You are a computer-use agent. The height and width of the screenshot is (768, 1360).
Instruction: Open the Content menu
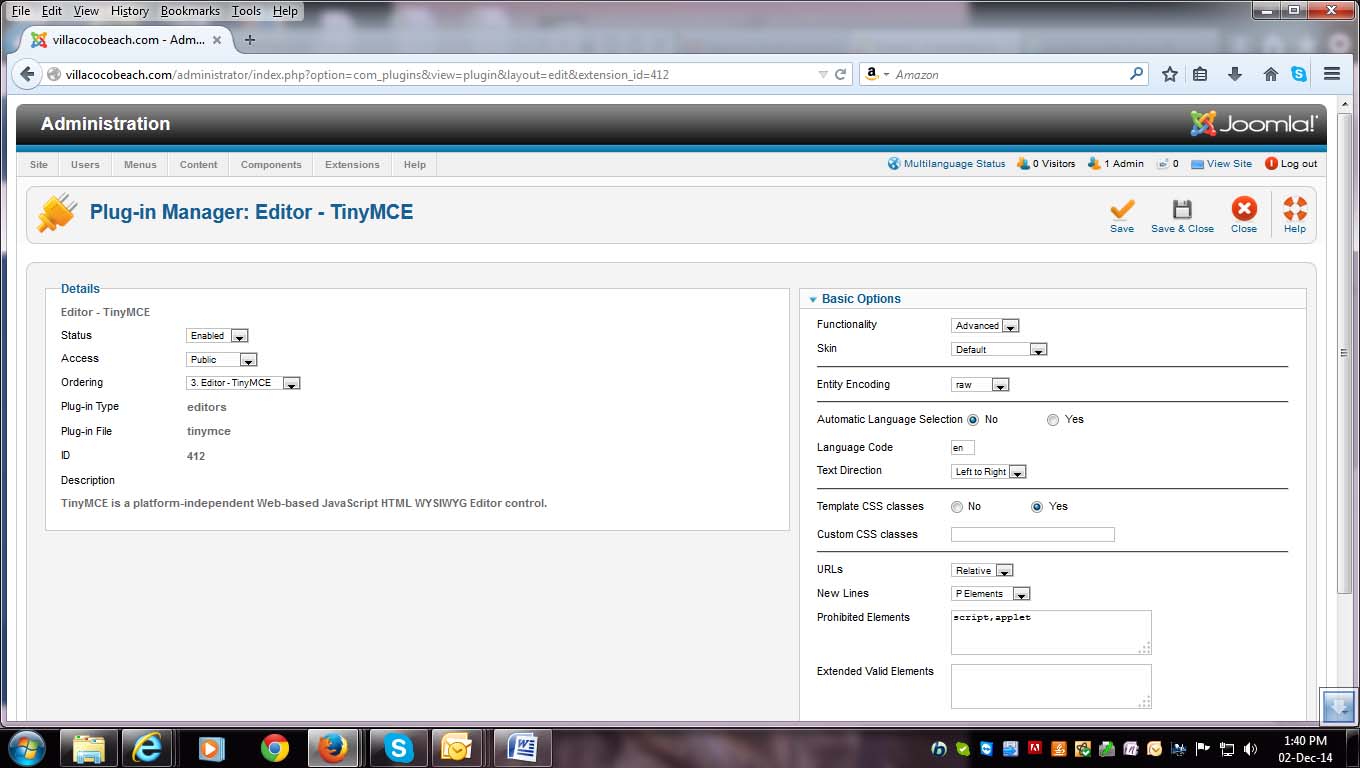[x=199, y=165]
